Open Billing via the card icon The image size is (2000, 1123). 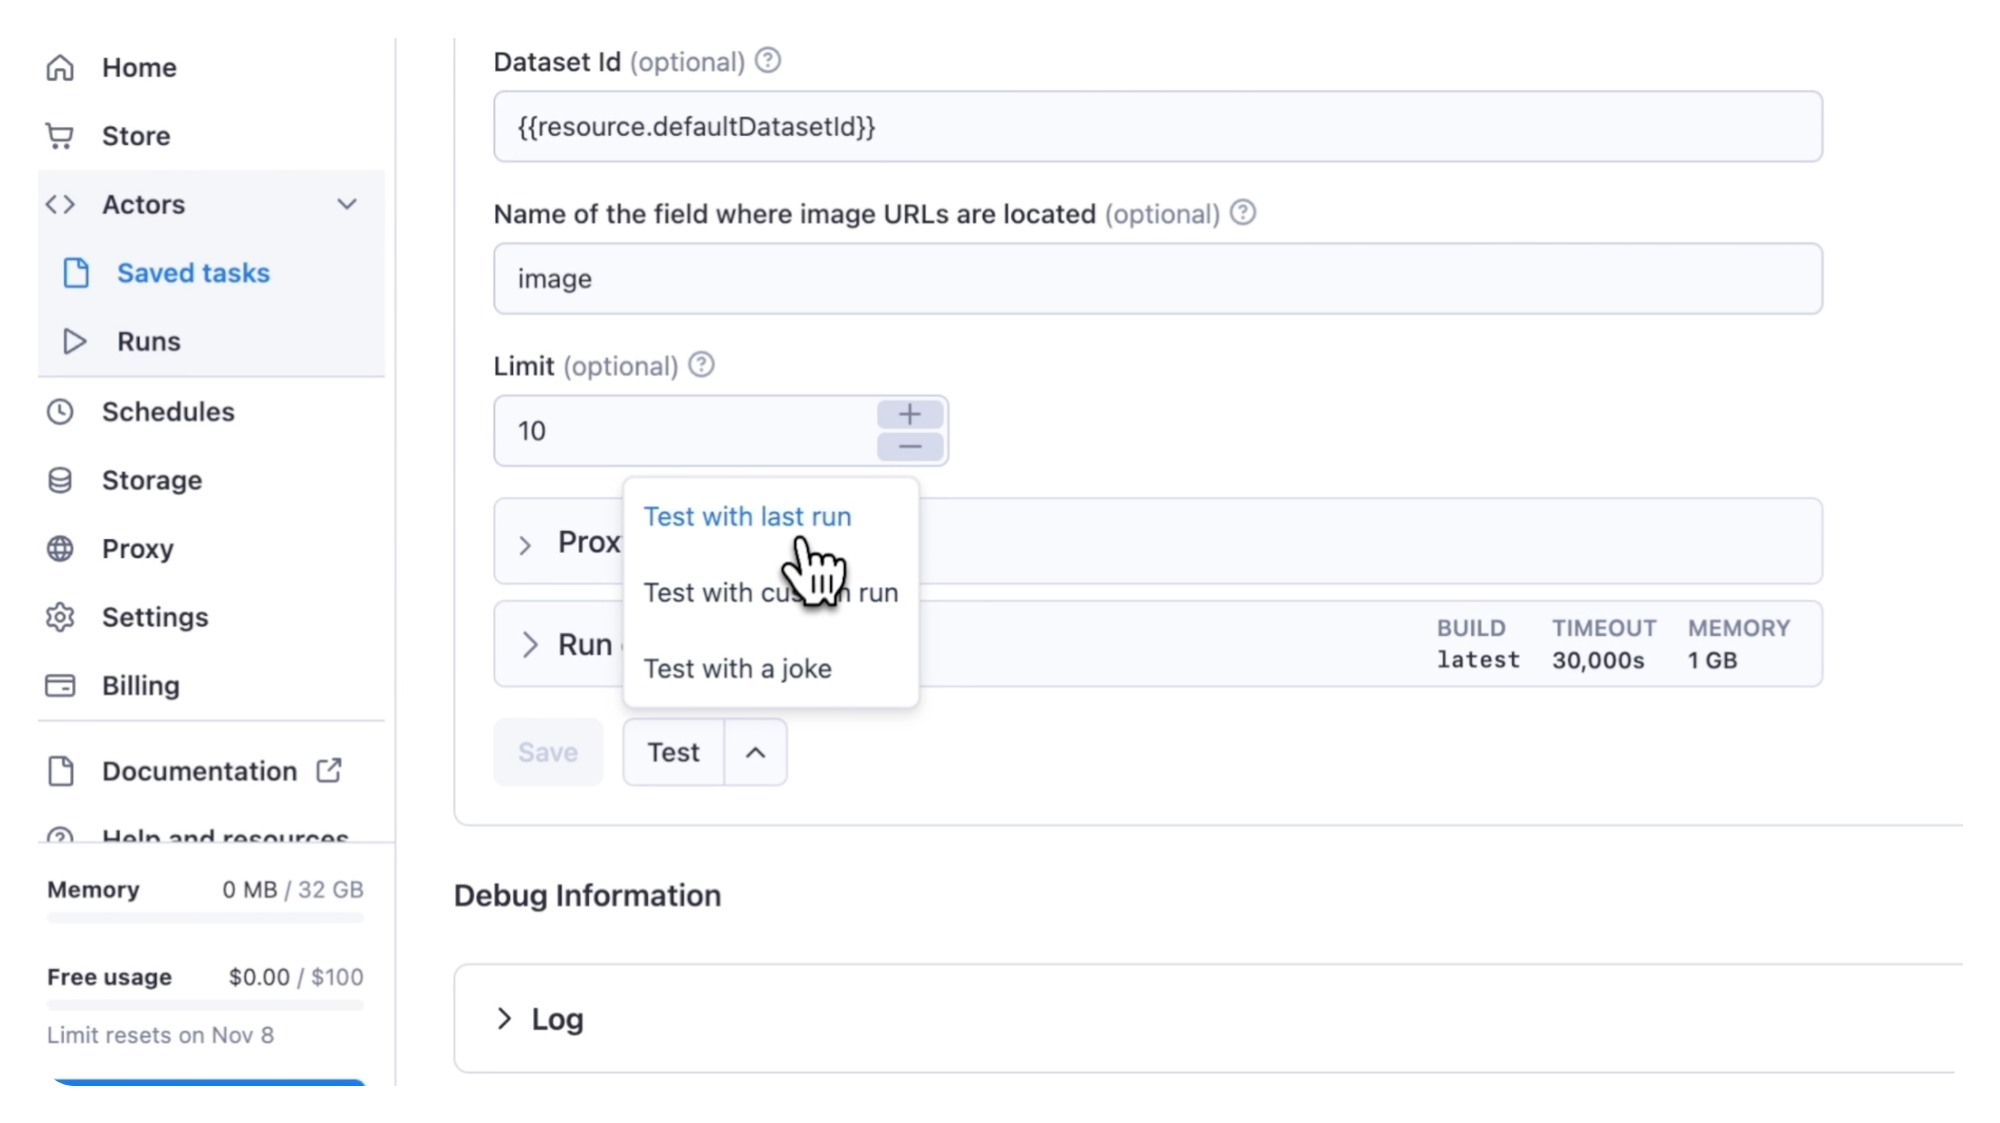(x=60, y=685)
